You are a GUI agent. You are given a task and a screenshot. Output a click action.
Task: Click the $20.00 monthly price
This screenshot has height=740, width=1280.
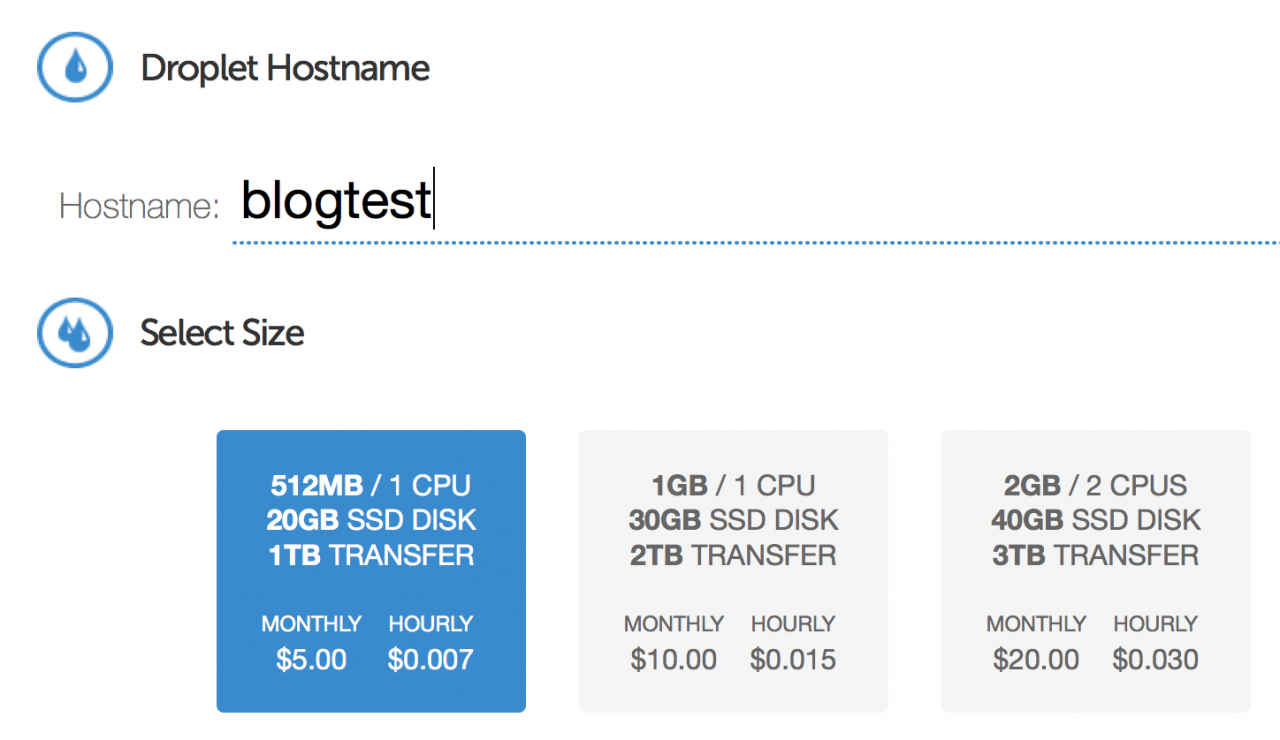[x=1036, y=660]
